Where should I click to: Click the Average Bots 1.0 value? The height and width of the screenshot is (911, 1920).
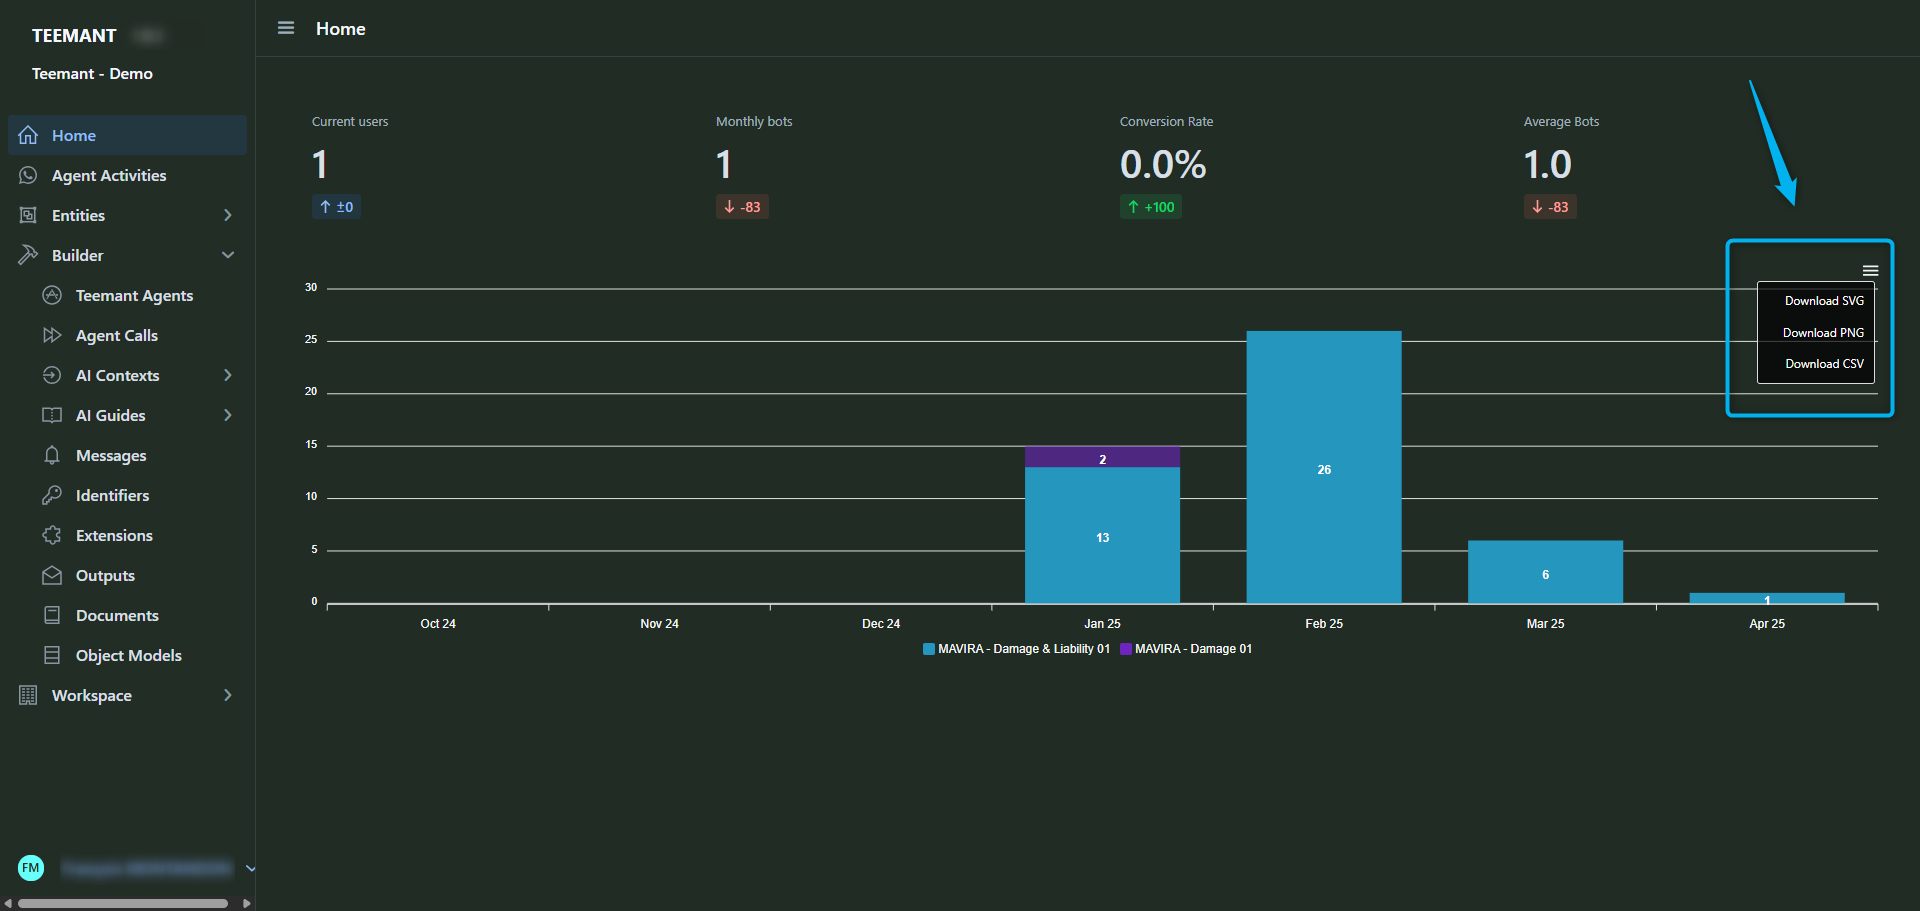[1547, 164]
